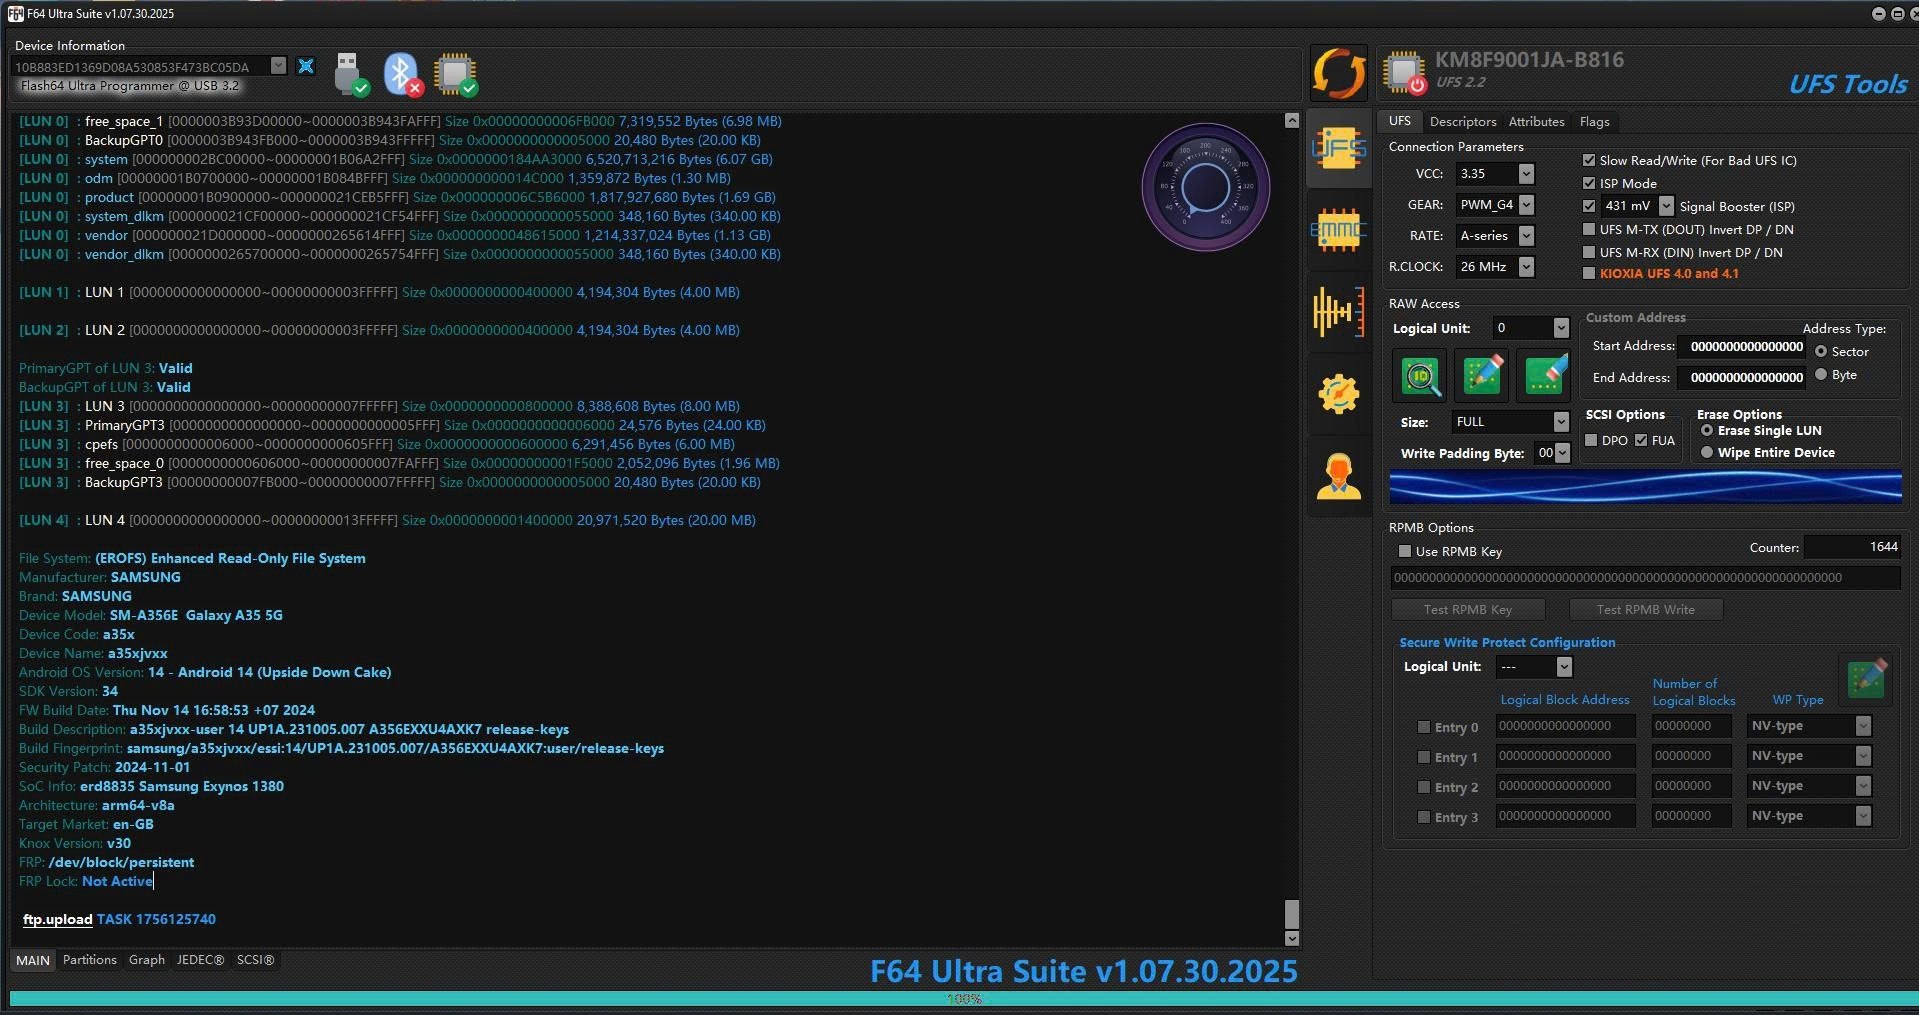Open the GEAR PWM_G4 dropdown
The width and height of the screenshot is (1919, 1015).
coord(1526,205)
